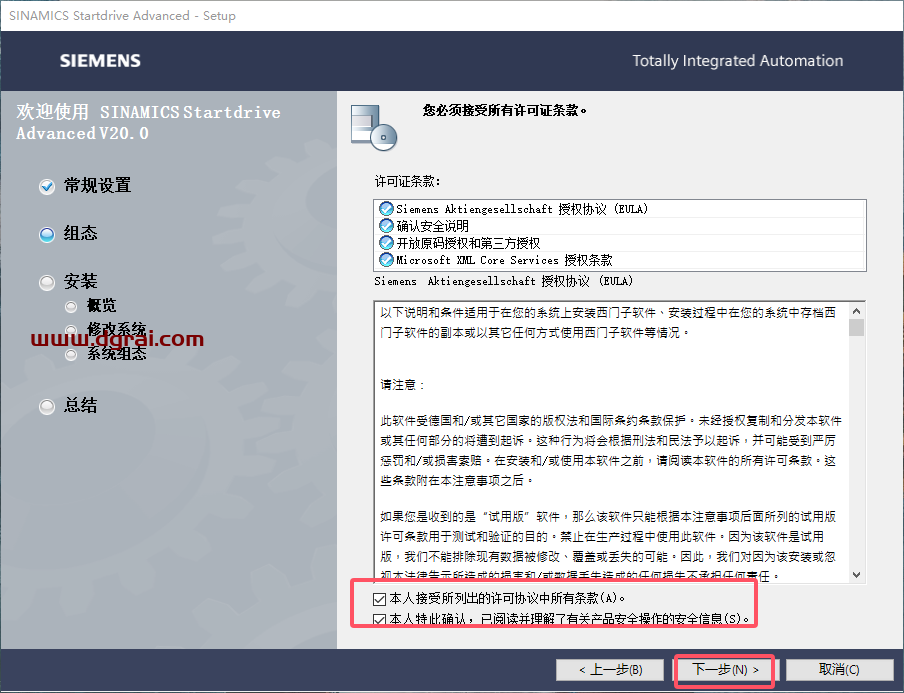Click the 开放原码授权和第三方授权 row check icon
Viewport: 904px width, 693px height.
pos(386,243)
